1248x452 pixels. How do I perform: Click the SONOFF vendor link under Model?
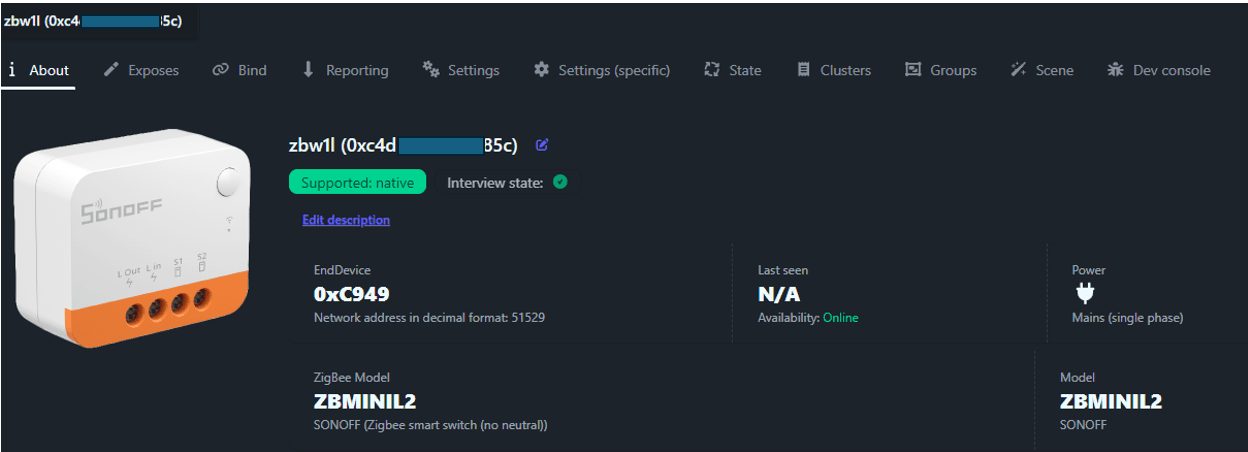(x=1083, y=425)
